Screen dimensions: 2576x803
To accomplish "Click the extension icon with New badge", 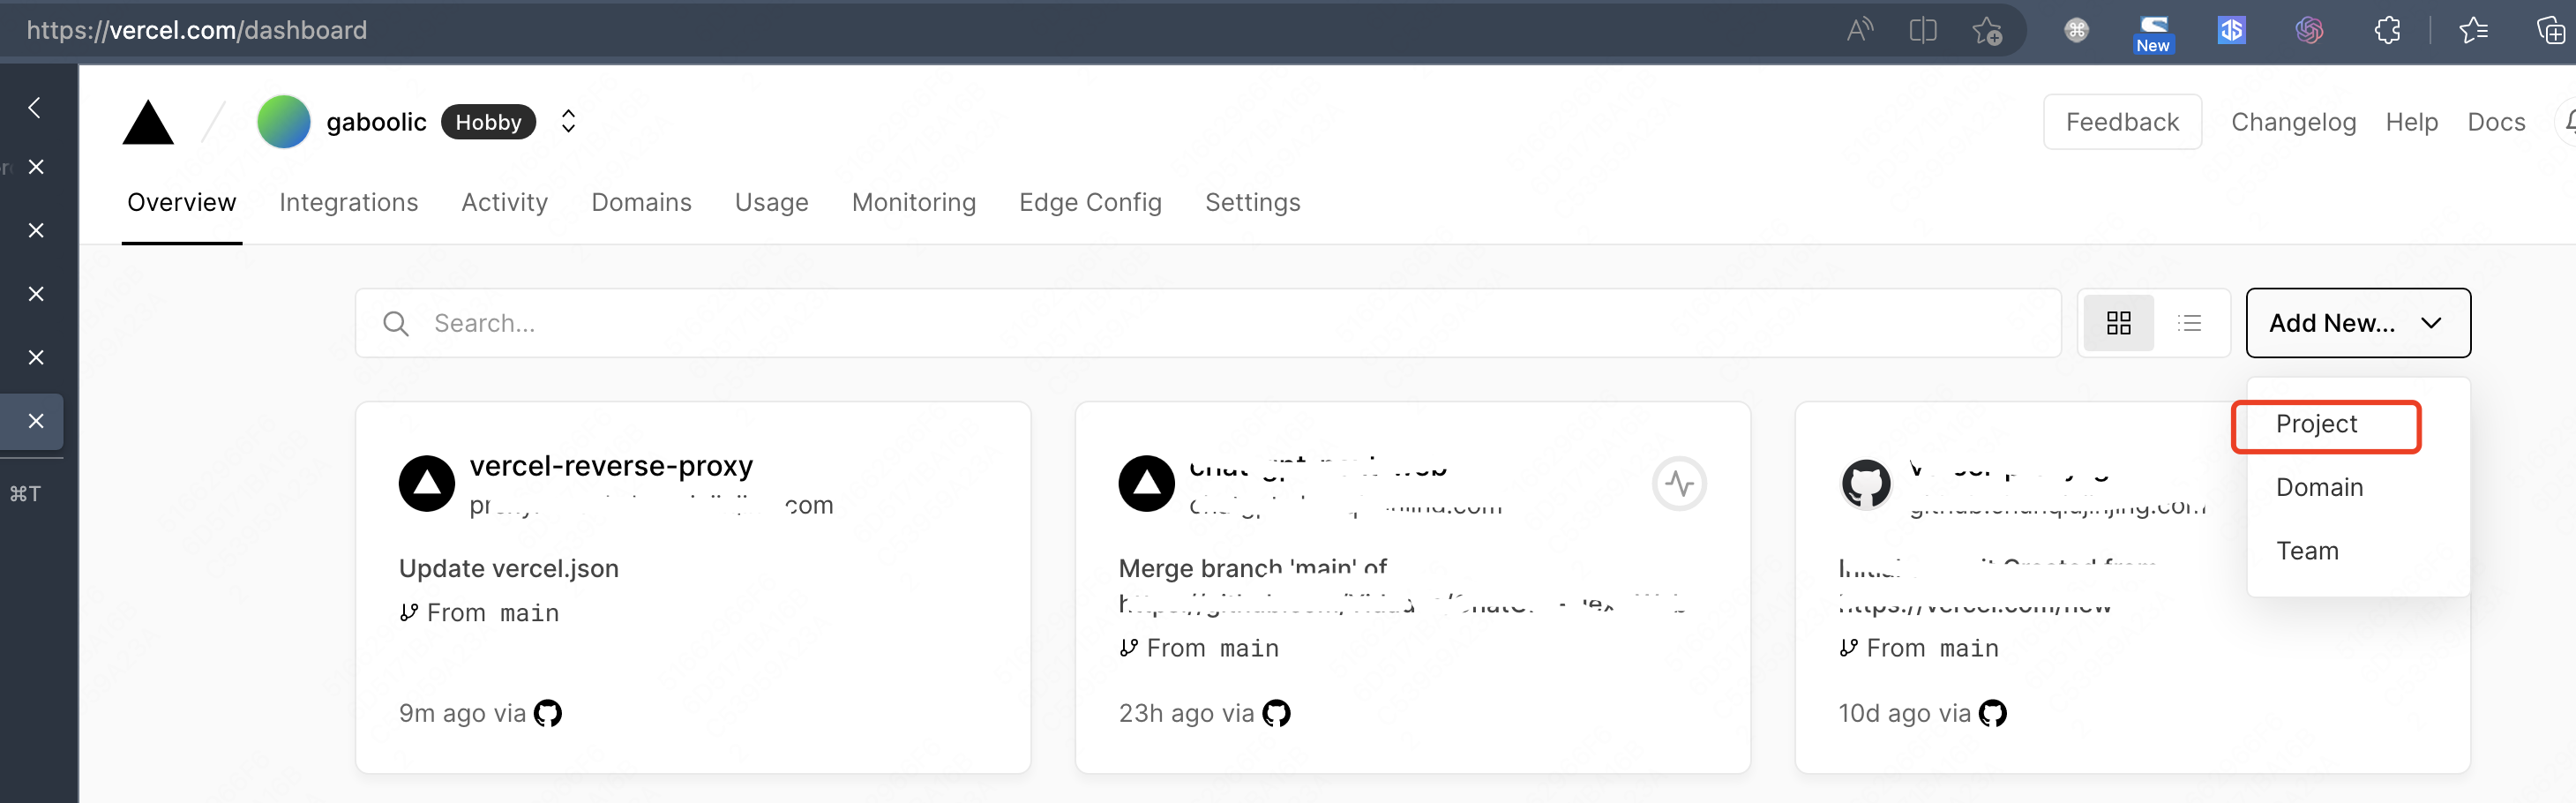I will [2153, 33].
